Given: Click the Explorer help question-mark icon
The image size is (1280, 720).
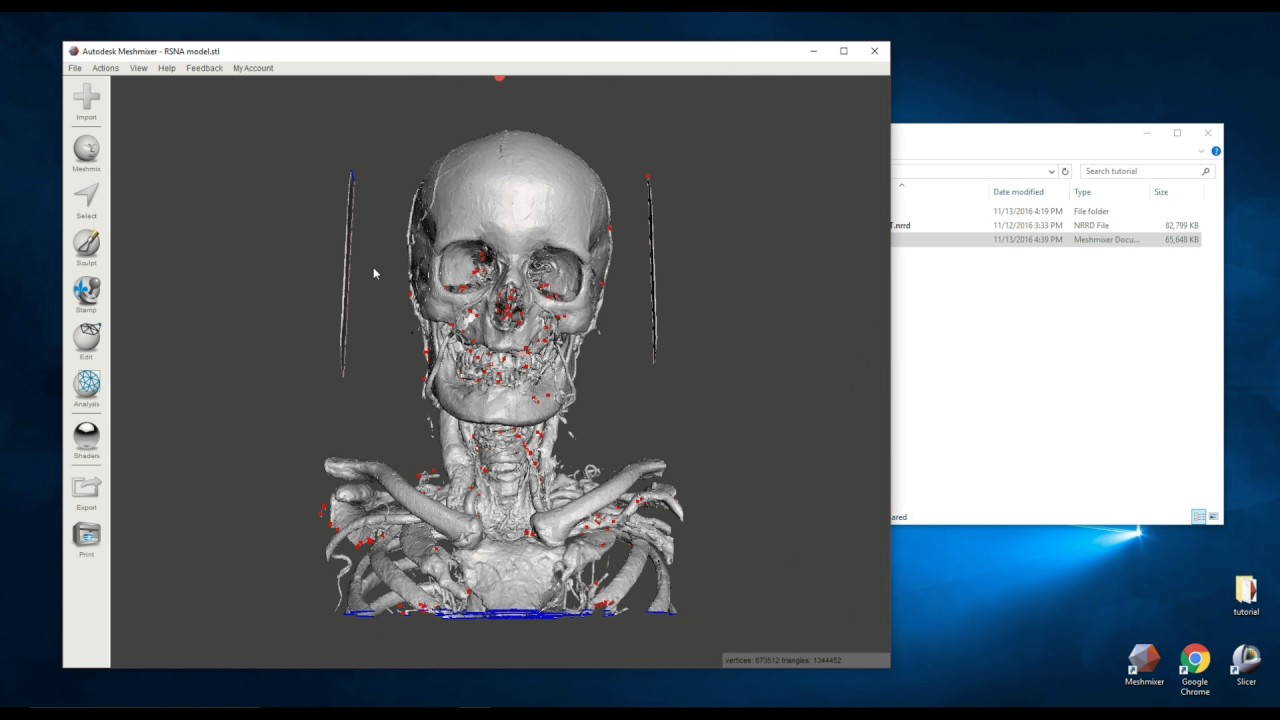Looking at the screenshot, I should 1216,151.
